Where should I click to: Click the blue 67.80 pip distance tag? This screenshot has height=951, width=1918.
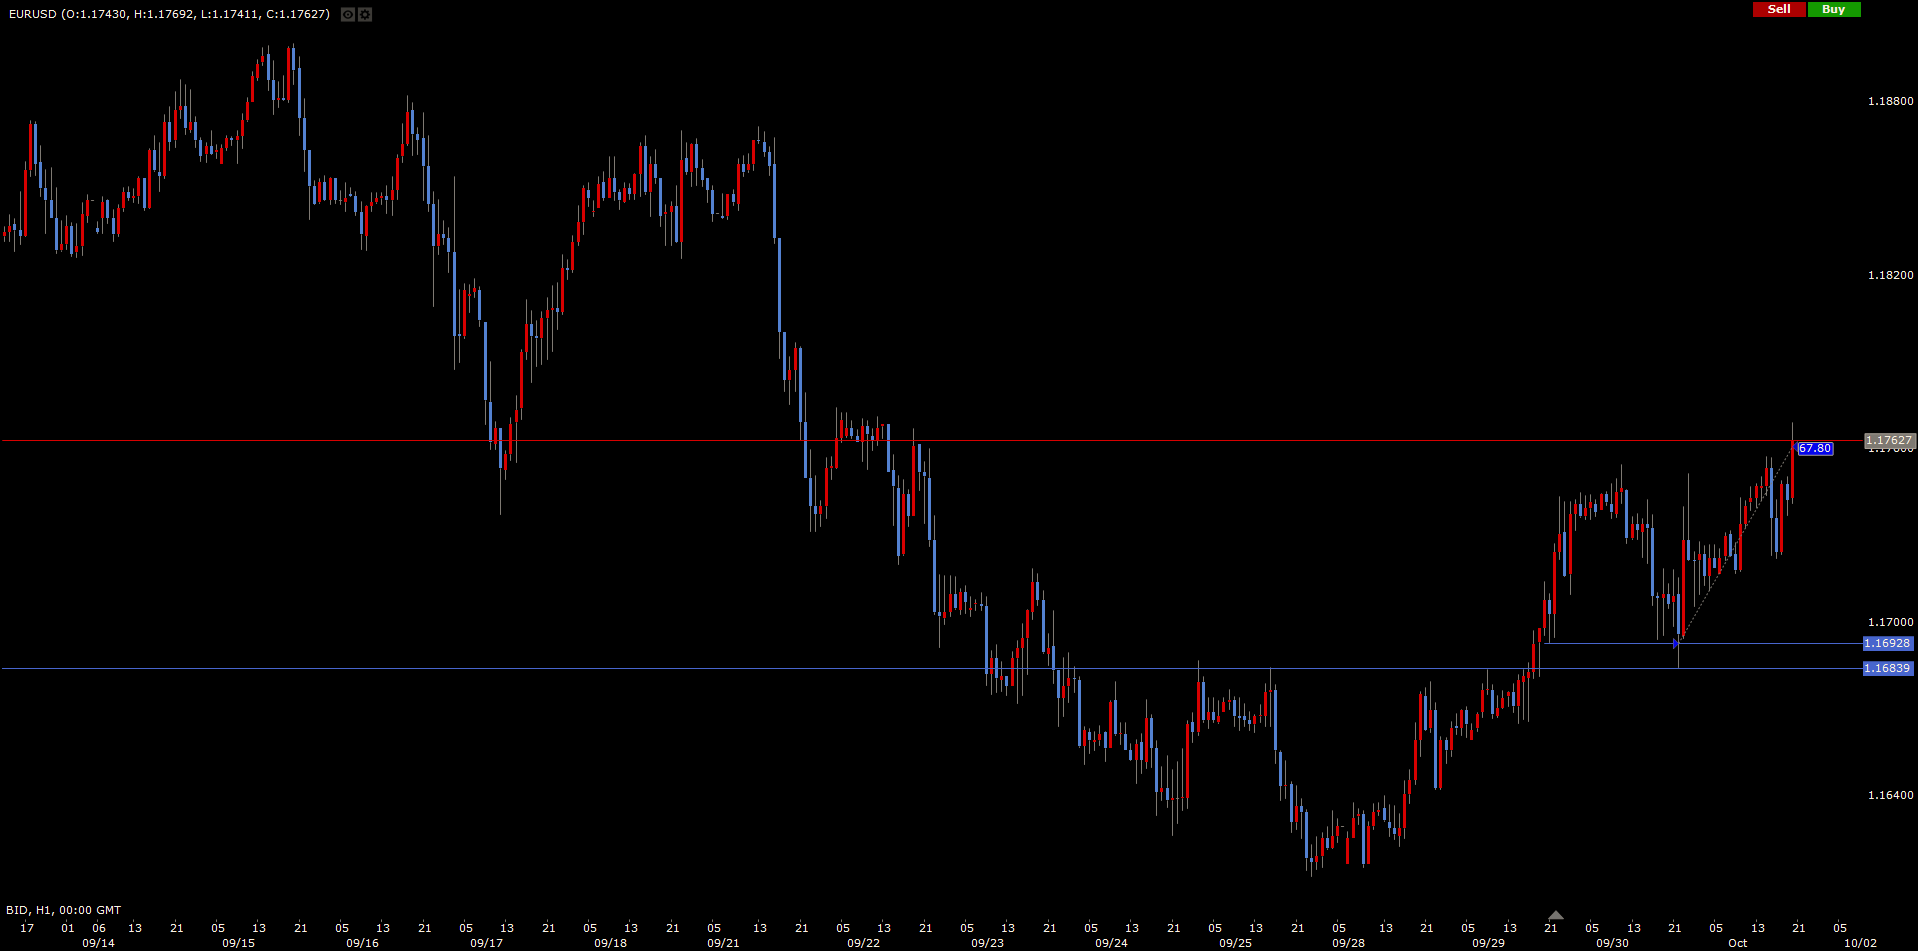[1814, 449]
